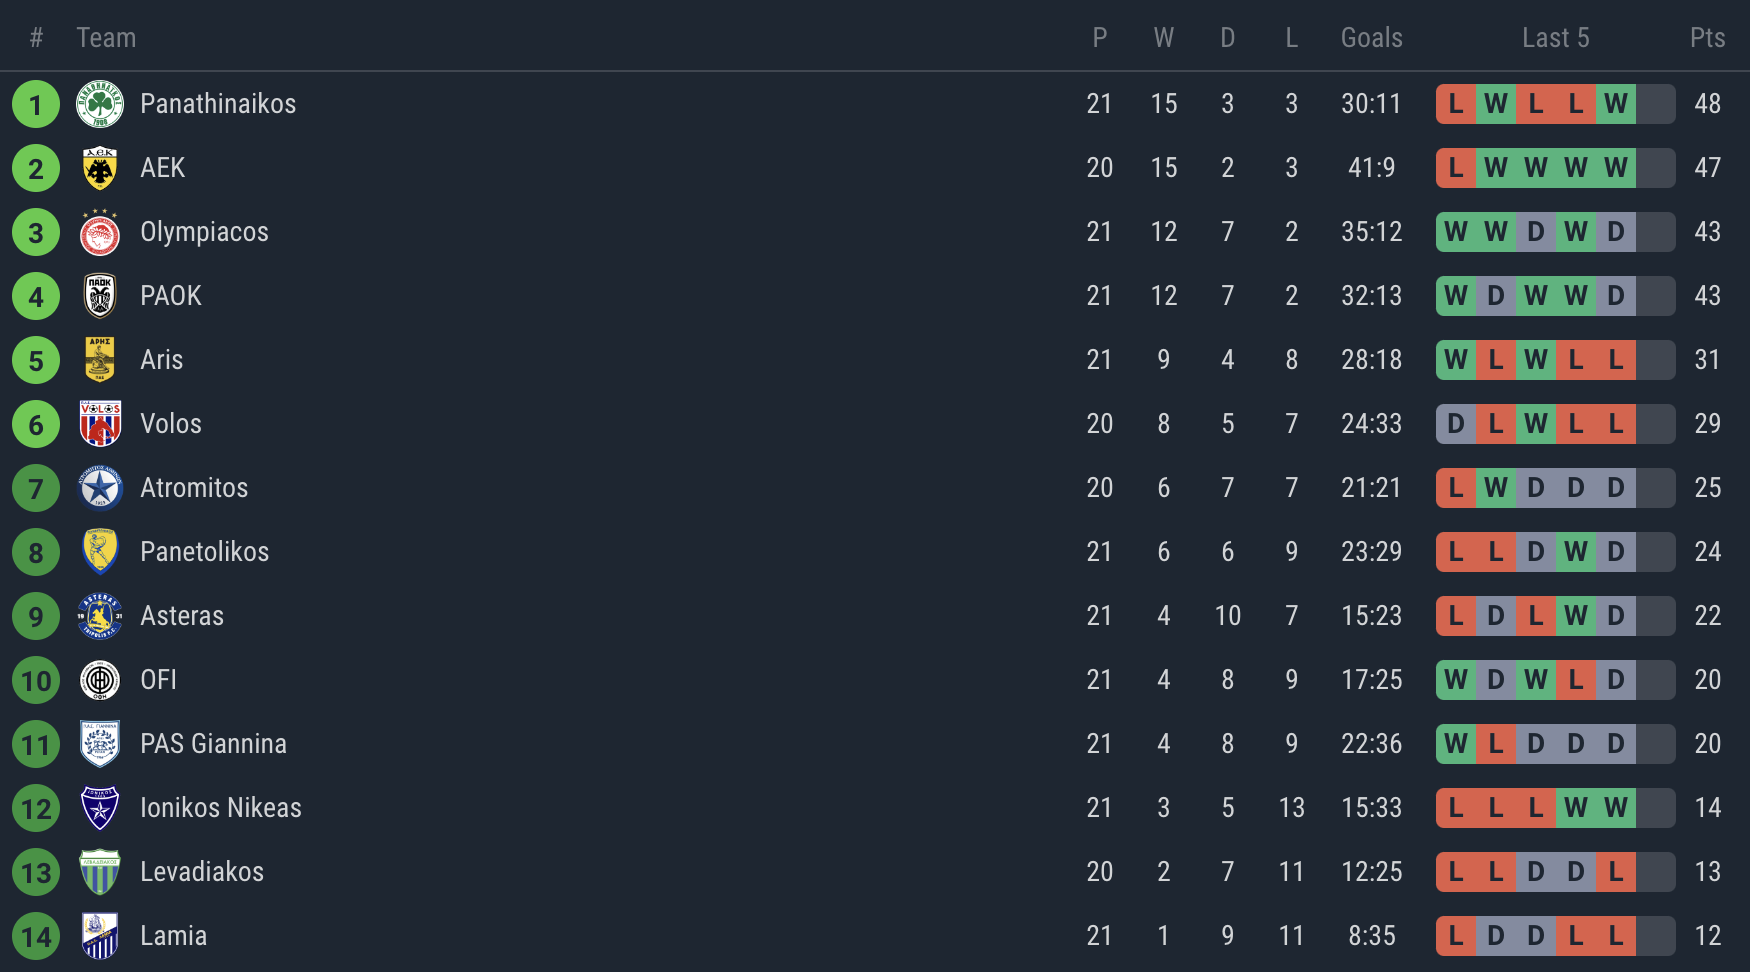Click Levadiakos's most recent loss result
The image size is (1750, 972).
1616,872
